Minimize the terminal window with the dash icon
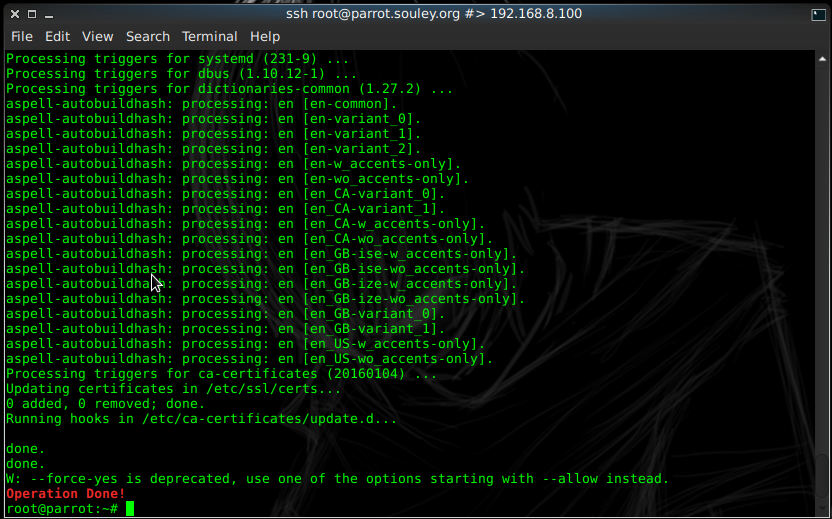Viewport: 832px width, 519px height. [49, 16]
